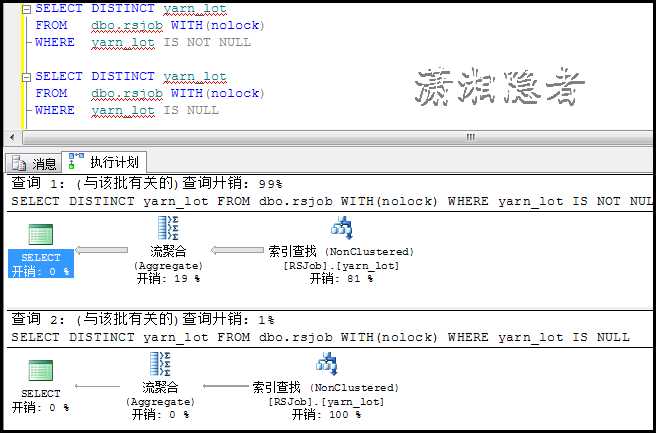The width and height of the screenshot is (656, 433).
Task: Click query 1 流聚合 Aggregate operator icon
Action: click(x=168, y=228)
